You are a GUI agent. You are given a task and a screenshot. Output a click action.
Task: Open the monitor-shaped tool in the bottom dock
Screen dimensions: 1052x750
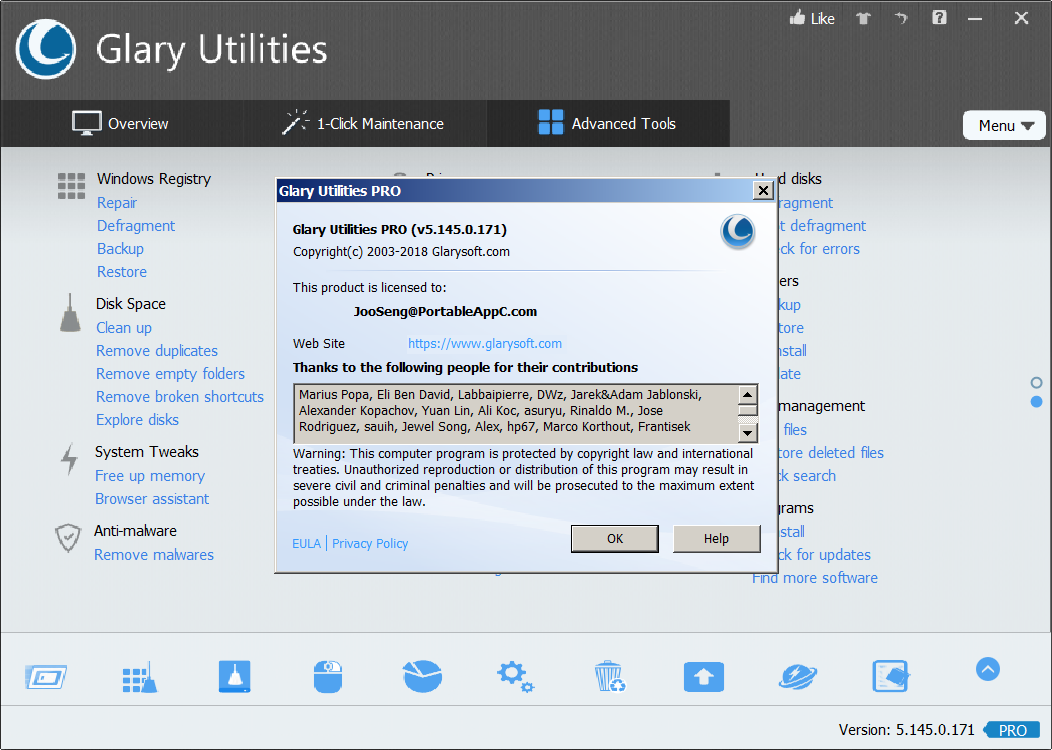46,677
